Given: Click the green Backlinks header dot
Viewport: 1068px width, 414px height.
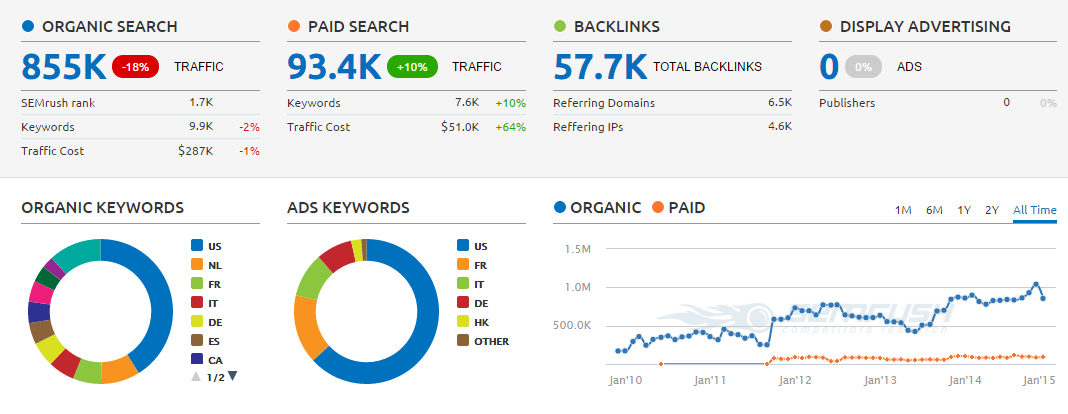Looking at the screenshot, I should pyautogui.click(x=560, y=27).
